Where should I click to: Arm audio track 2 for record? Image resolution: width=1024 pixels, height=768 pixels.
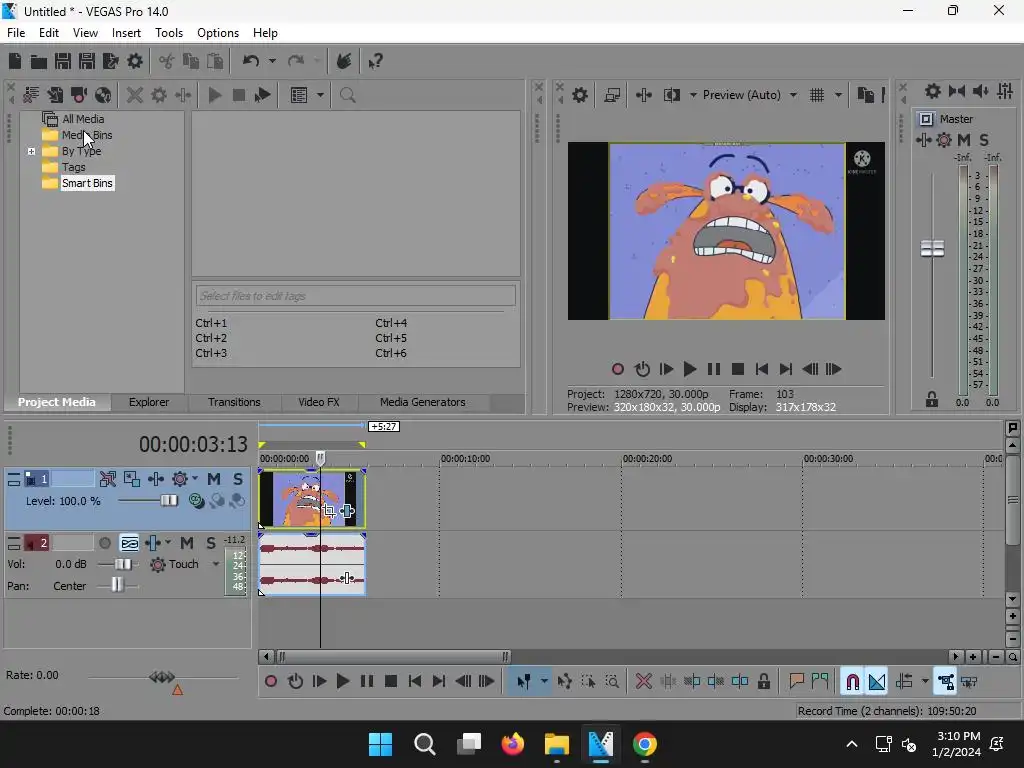pyautogui.click(x=104, y=543)
